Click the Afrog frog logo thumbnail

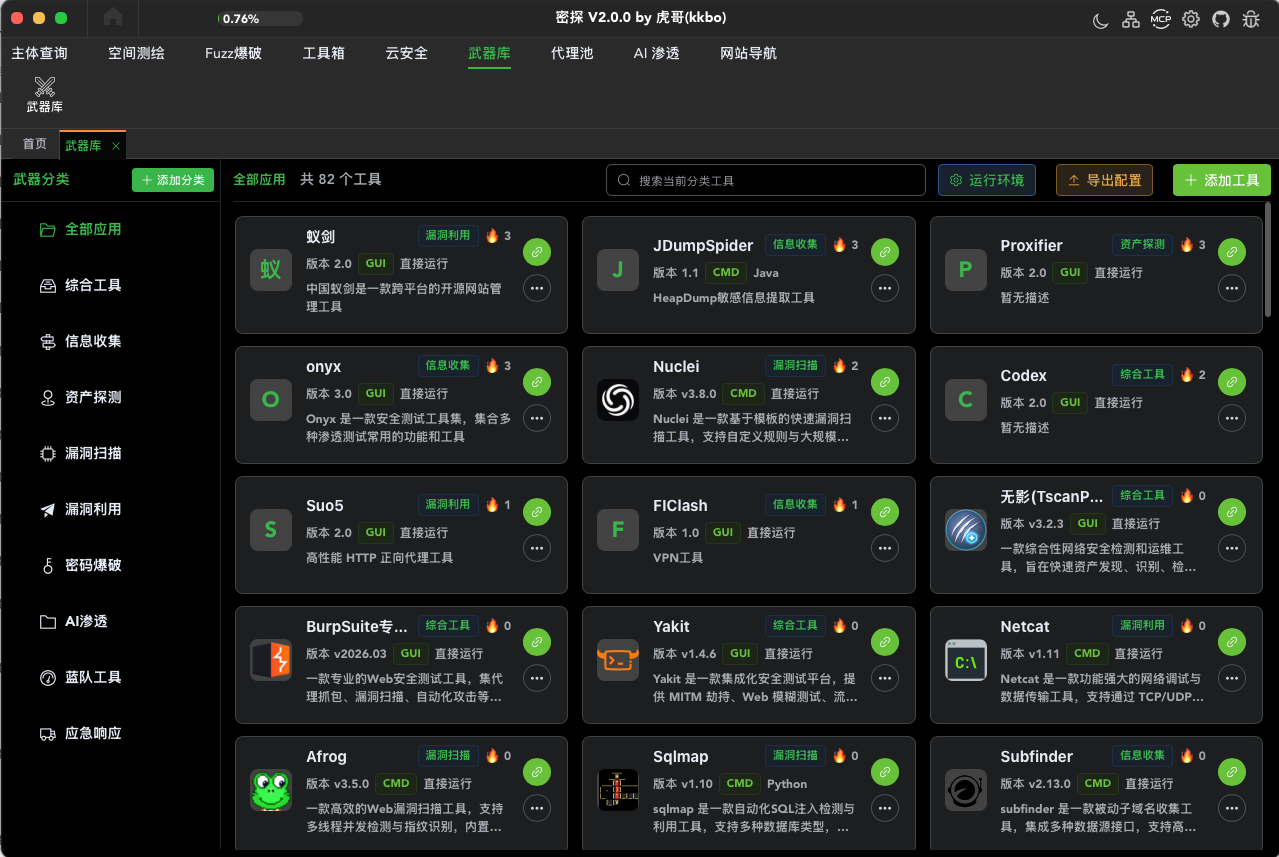(x=271, y=790)
